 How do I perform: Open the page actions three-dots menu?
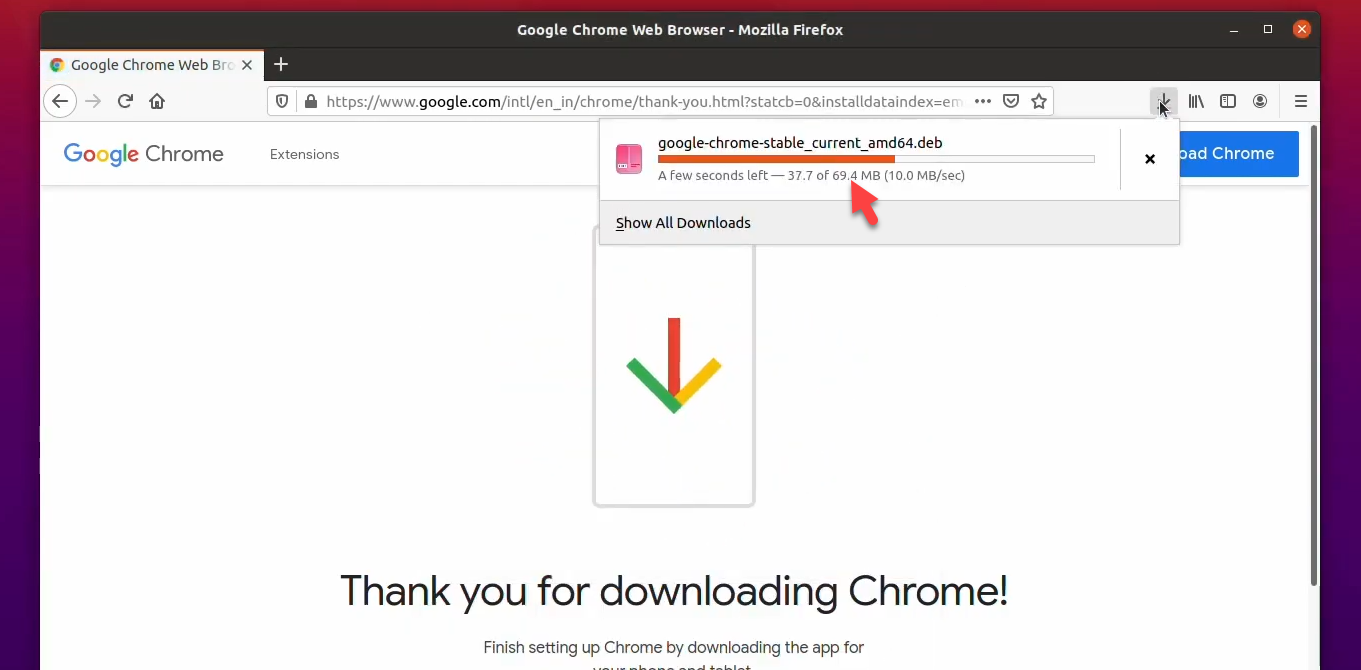pos(983,101)
